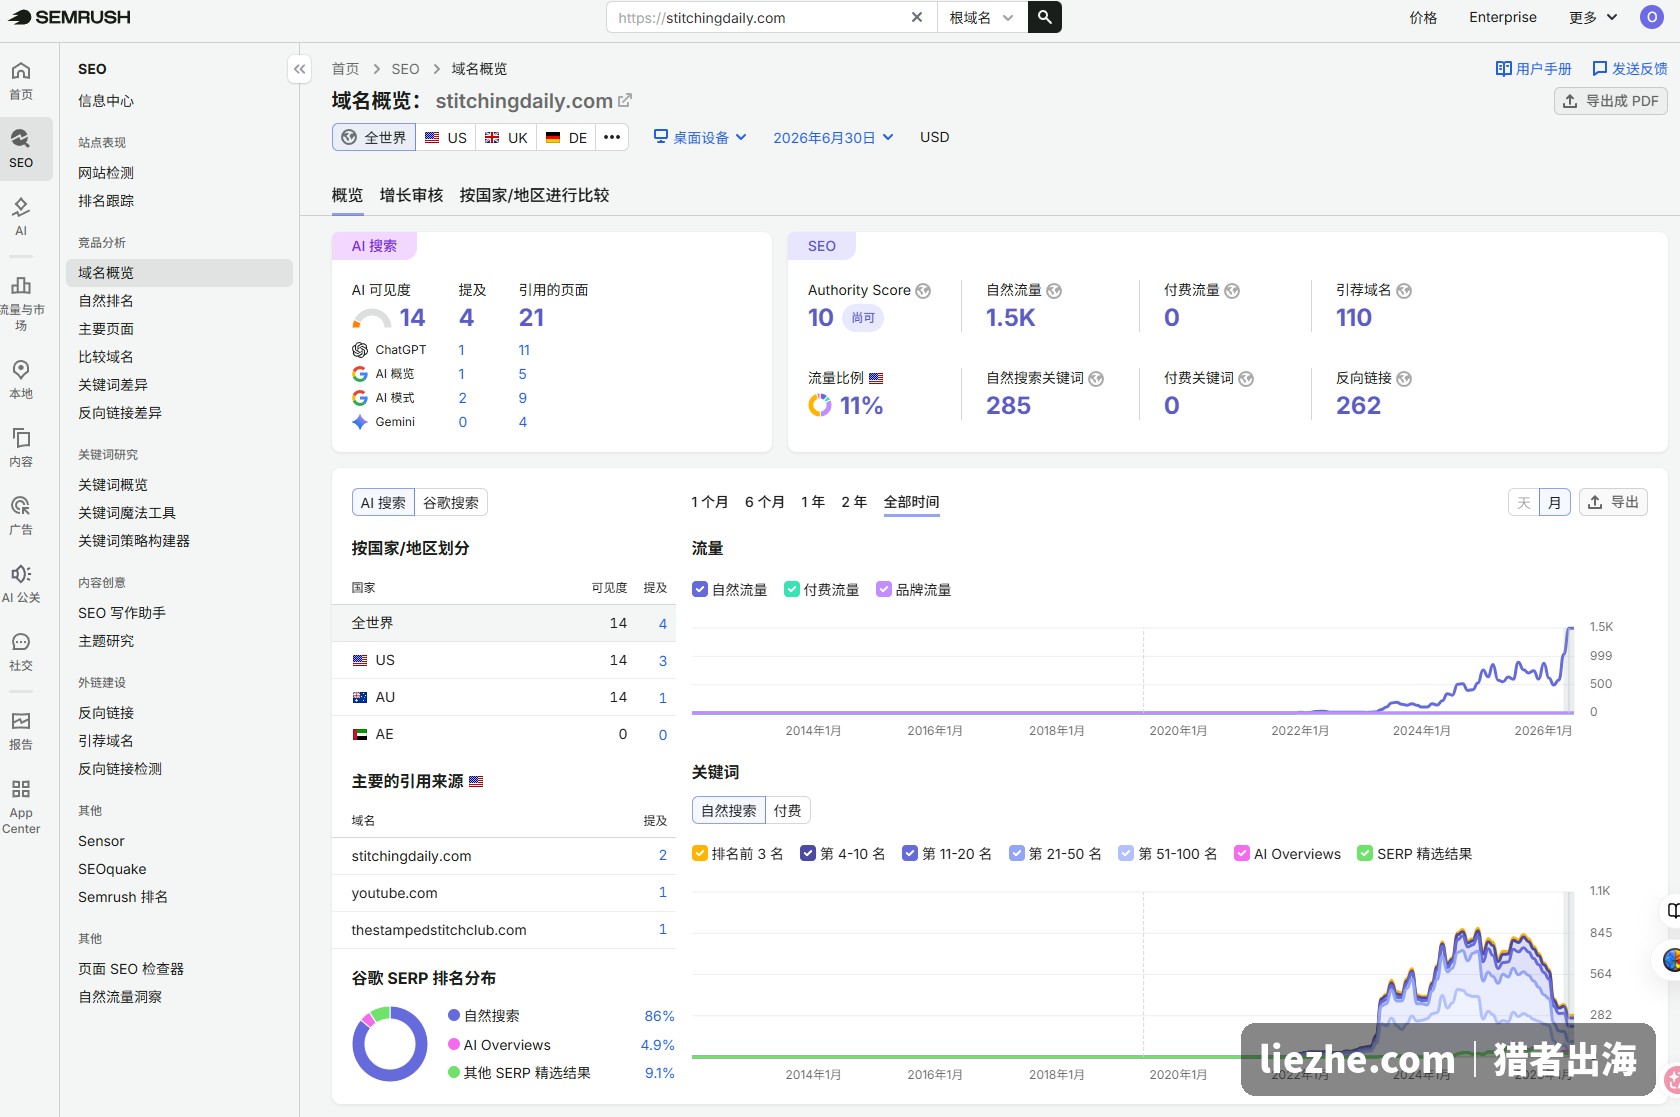Select the 全部时间 time range
Screen dimensions: 1680x1117
point(911,502)
